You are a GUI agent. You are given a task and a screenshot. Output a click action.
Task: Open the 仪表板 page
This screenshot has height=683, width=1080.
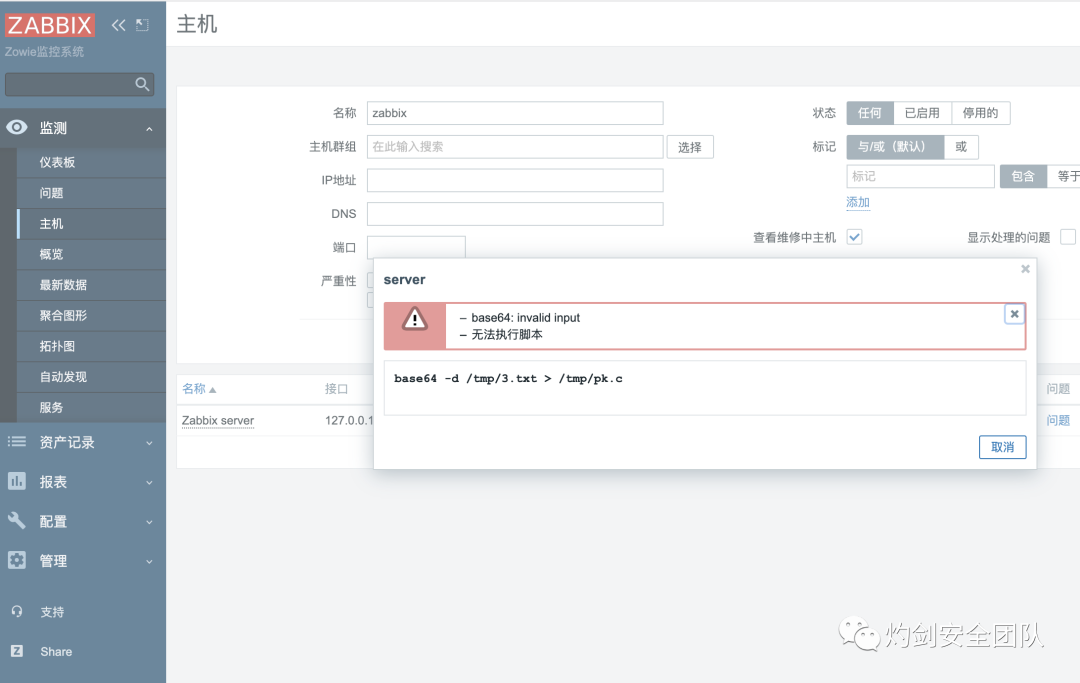(91, 162)
